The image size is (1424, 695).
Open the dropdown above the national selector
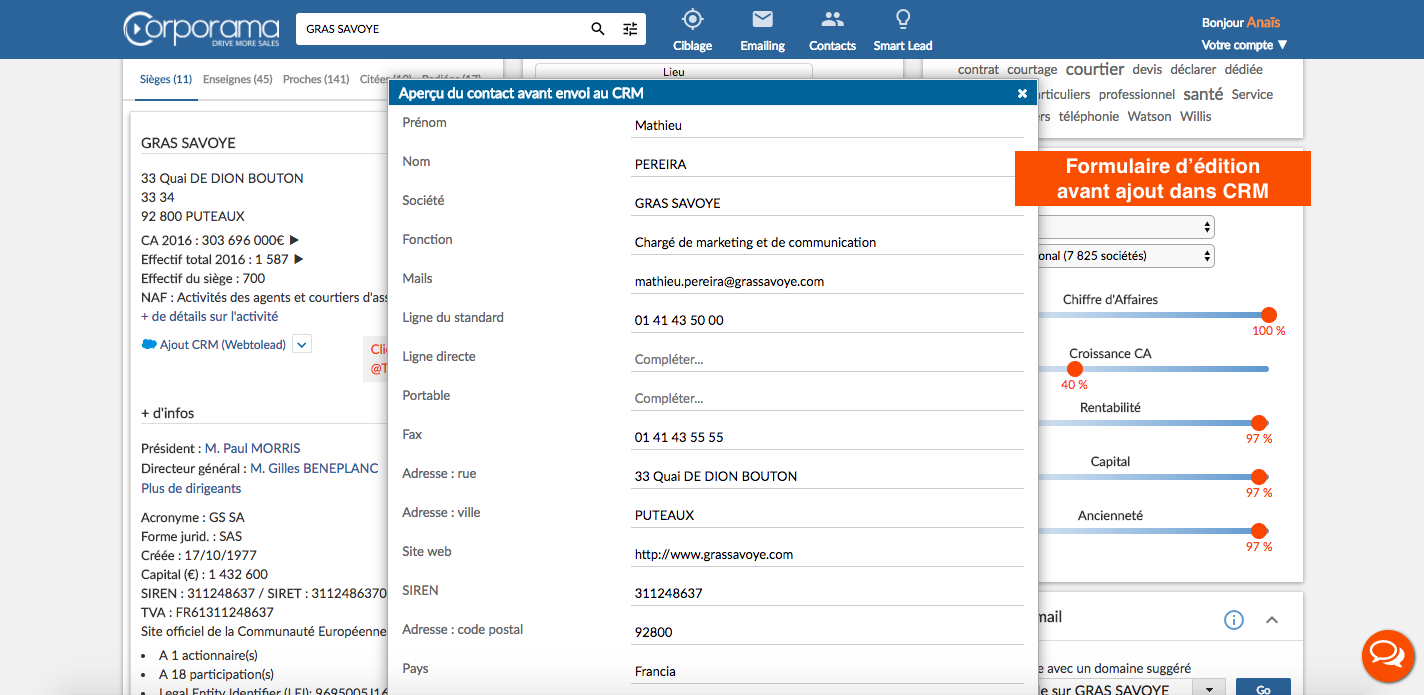(x=1125, y=227)
